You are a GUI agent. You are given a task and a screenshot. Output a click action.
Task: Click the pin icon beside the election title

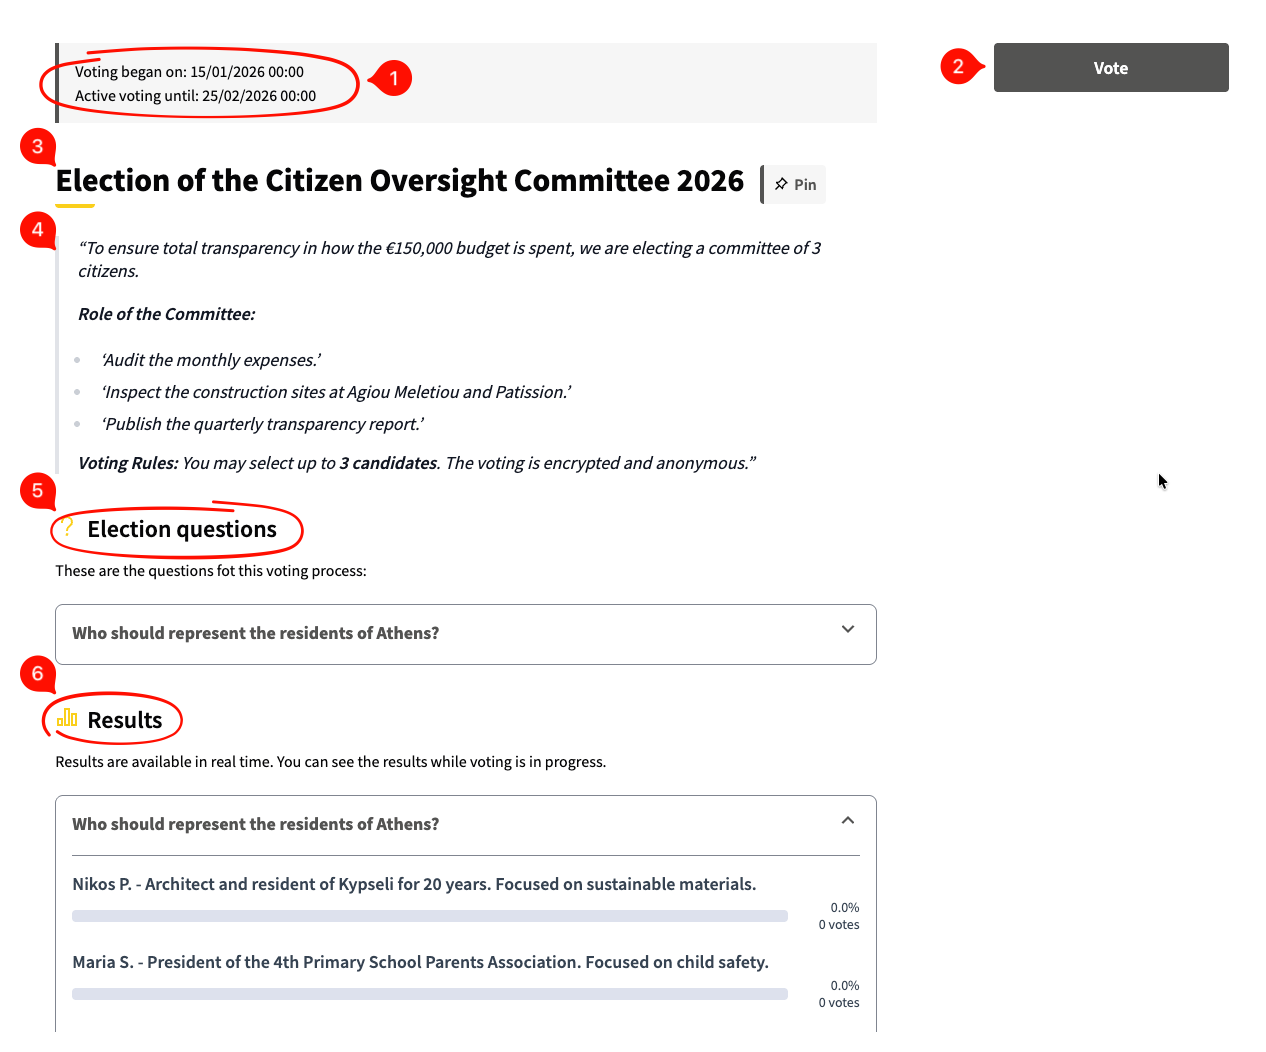[x=781, y=185]
